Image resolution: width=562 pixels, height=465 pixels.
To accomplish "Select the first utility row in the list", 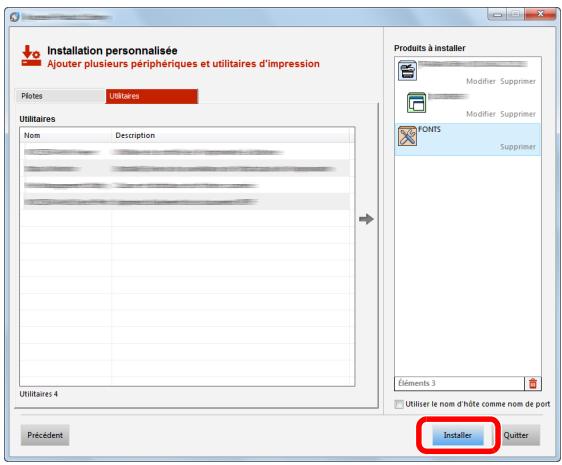I will (x=185, y=152).
